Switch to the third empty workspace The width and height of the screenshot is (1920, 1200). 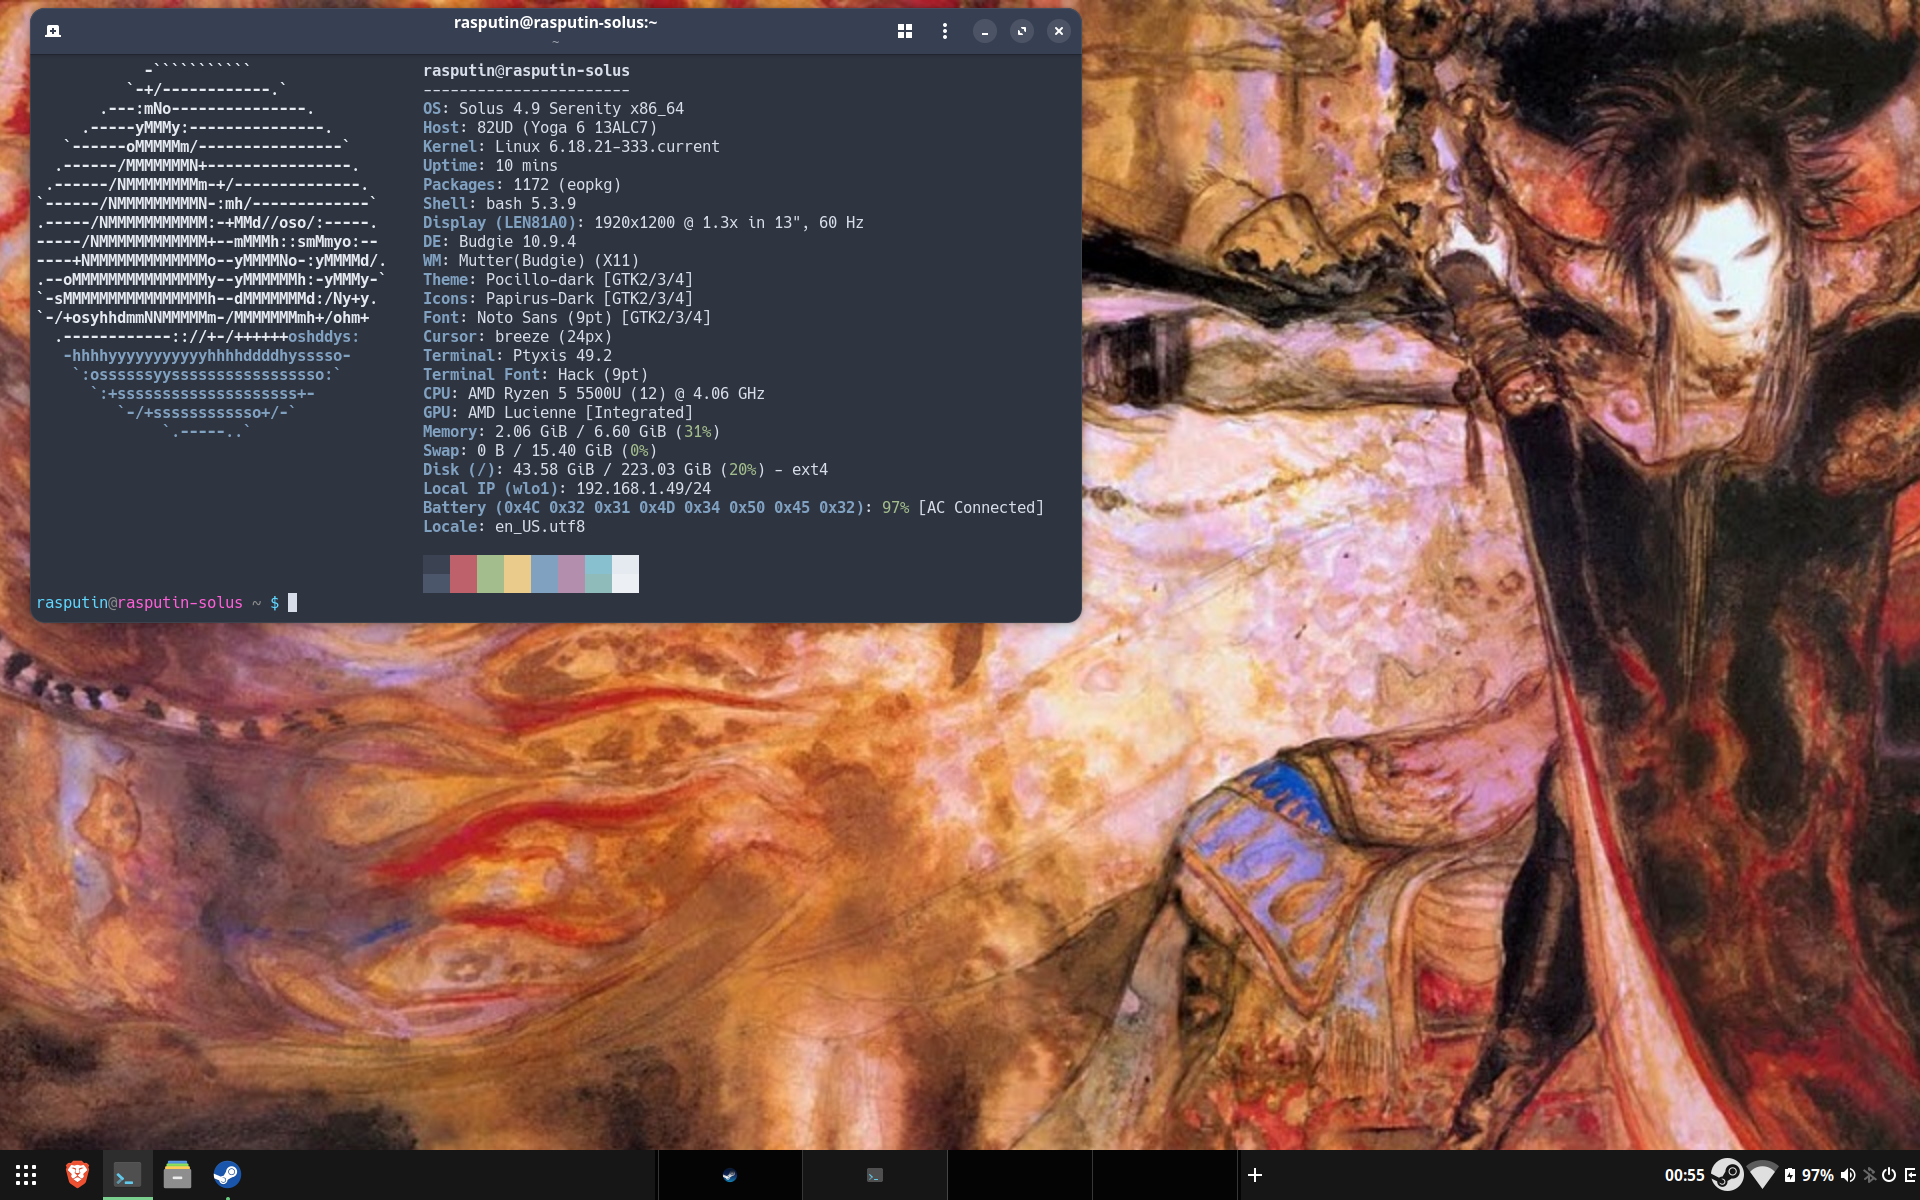tap(1019, 1175)
